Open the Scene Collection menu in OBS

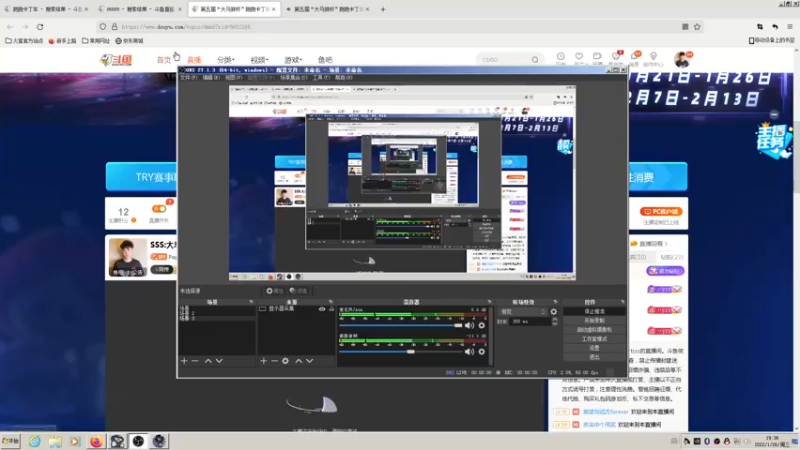coord(293,78)
